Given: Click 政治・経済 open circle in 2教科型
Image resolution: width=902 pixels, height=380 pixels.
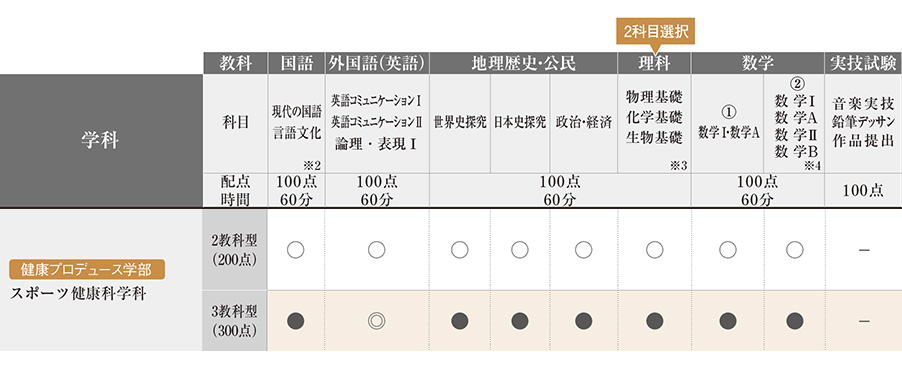Looking at the screenshot, I should [583, 250].
